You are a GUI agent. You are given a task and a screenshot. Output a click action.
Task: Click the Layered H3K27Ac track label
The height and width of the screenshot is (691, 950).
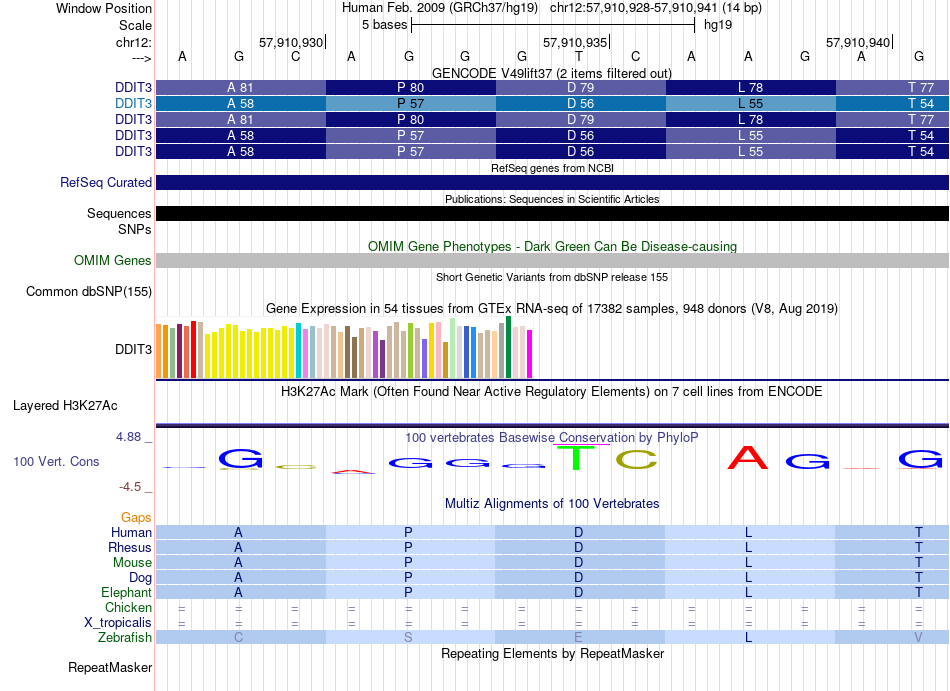[65, 405]
